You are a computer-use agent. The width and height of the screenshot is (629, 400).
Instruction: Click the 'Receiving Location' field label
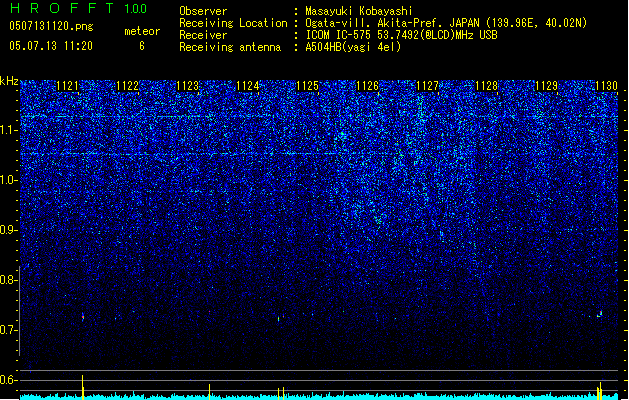[x=233, y=23]
